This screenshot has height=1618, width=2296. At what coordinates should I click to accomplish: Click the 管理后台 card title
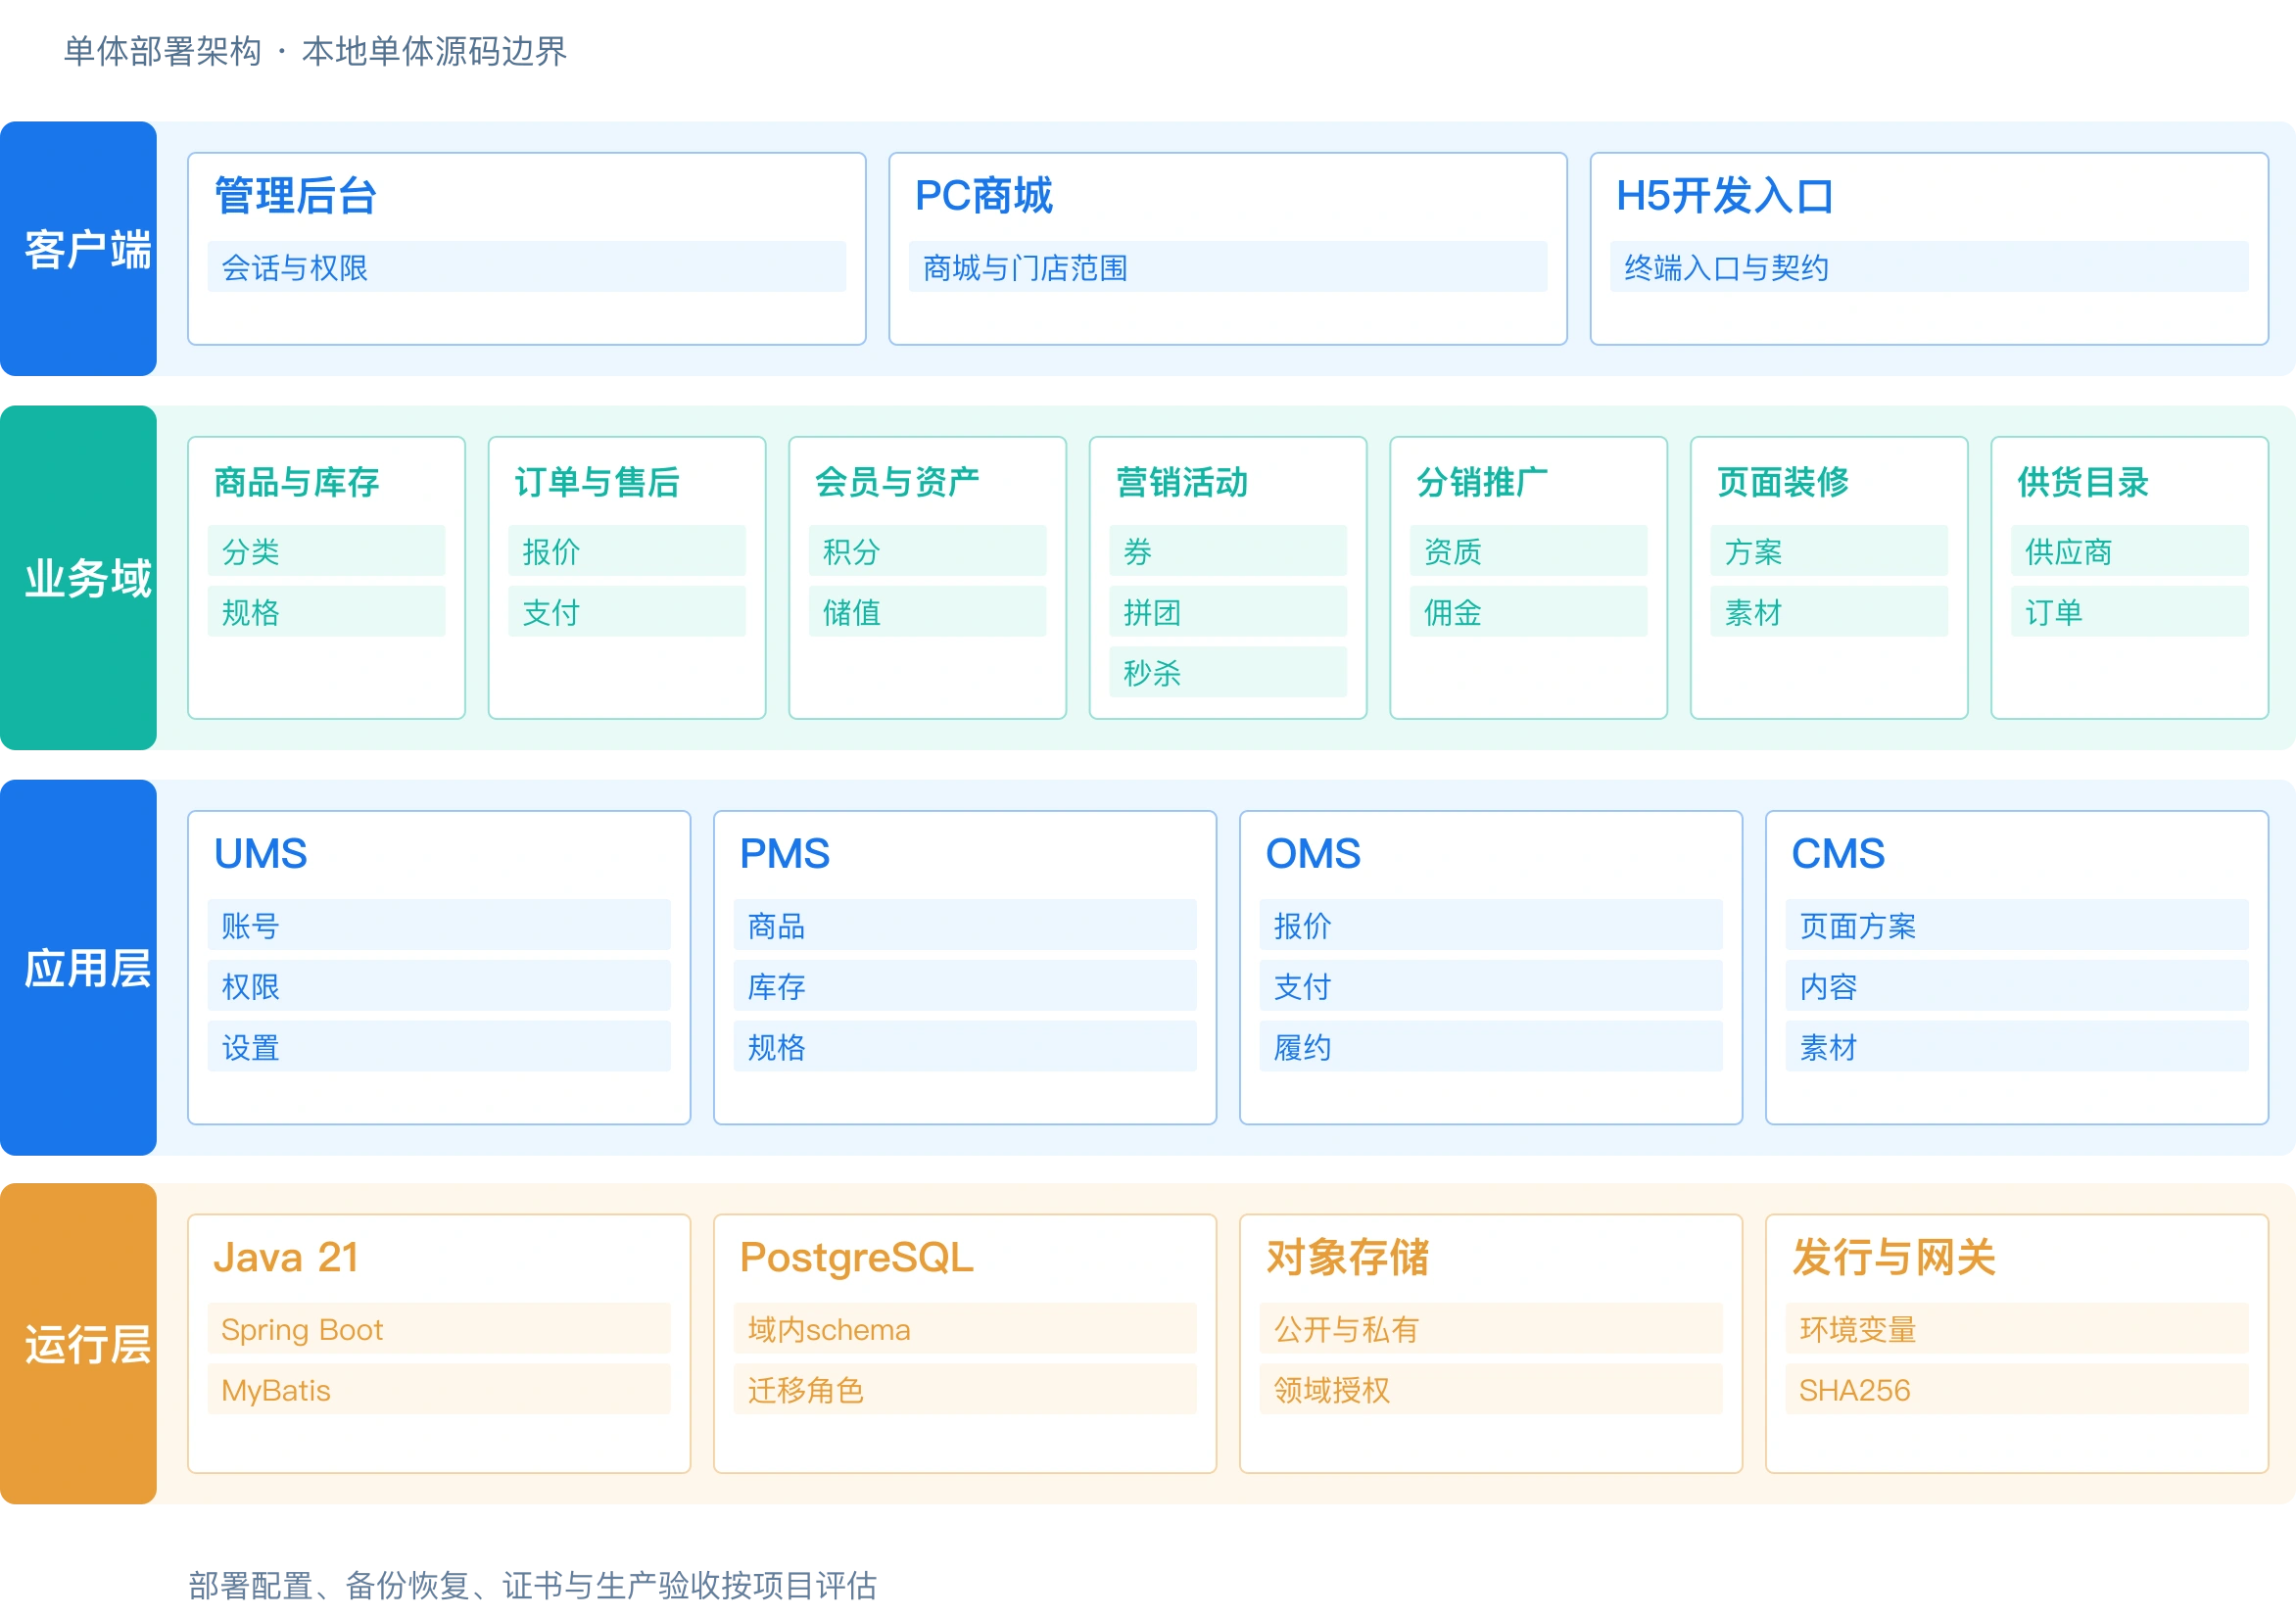(295, 195)
